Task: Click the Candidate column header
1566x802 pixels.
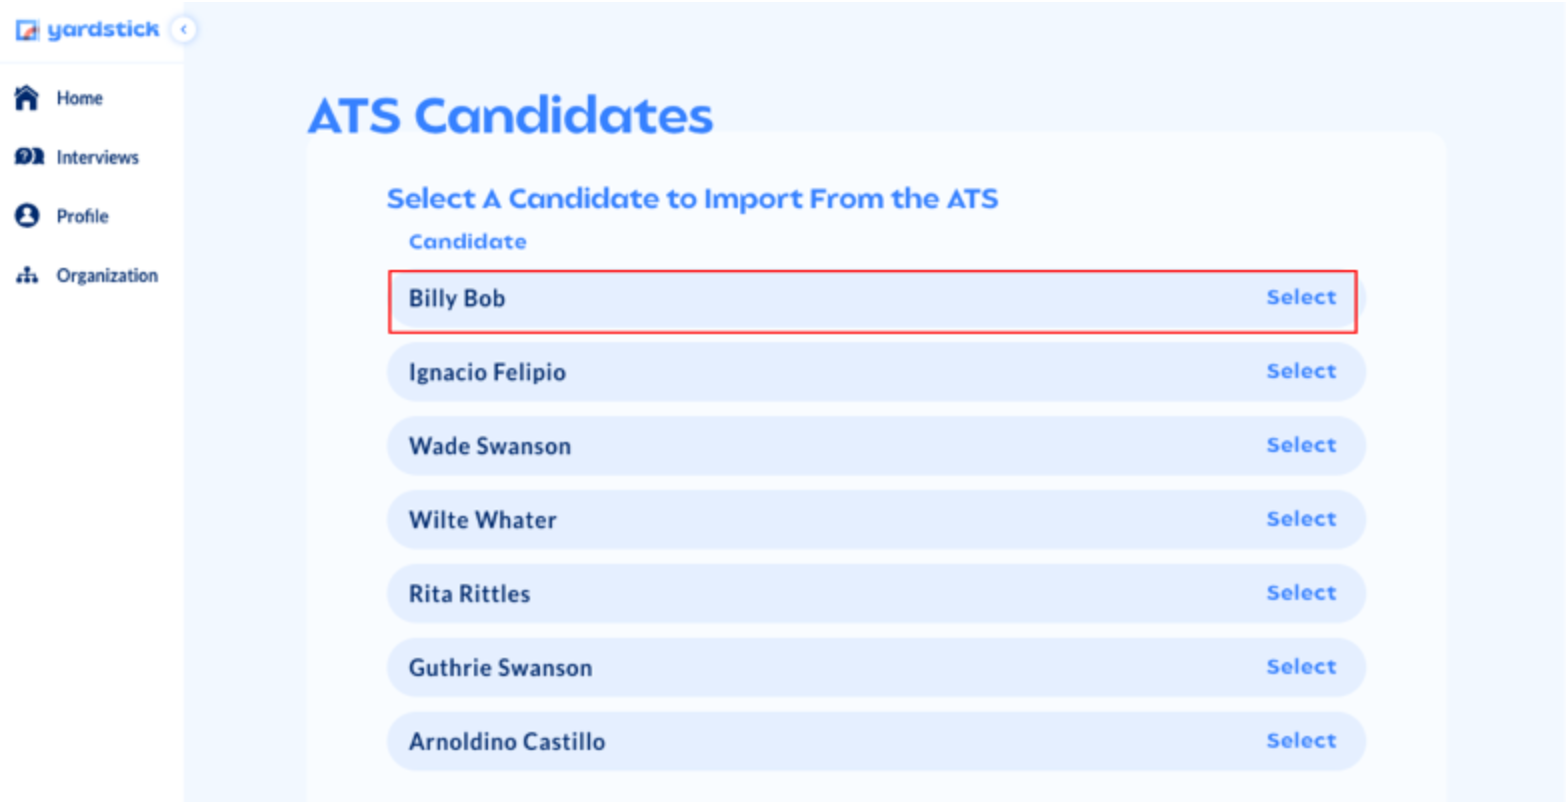Action: pyautogui.click(x=466, y=241)
